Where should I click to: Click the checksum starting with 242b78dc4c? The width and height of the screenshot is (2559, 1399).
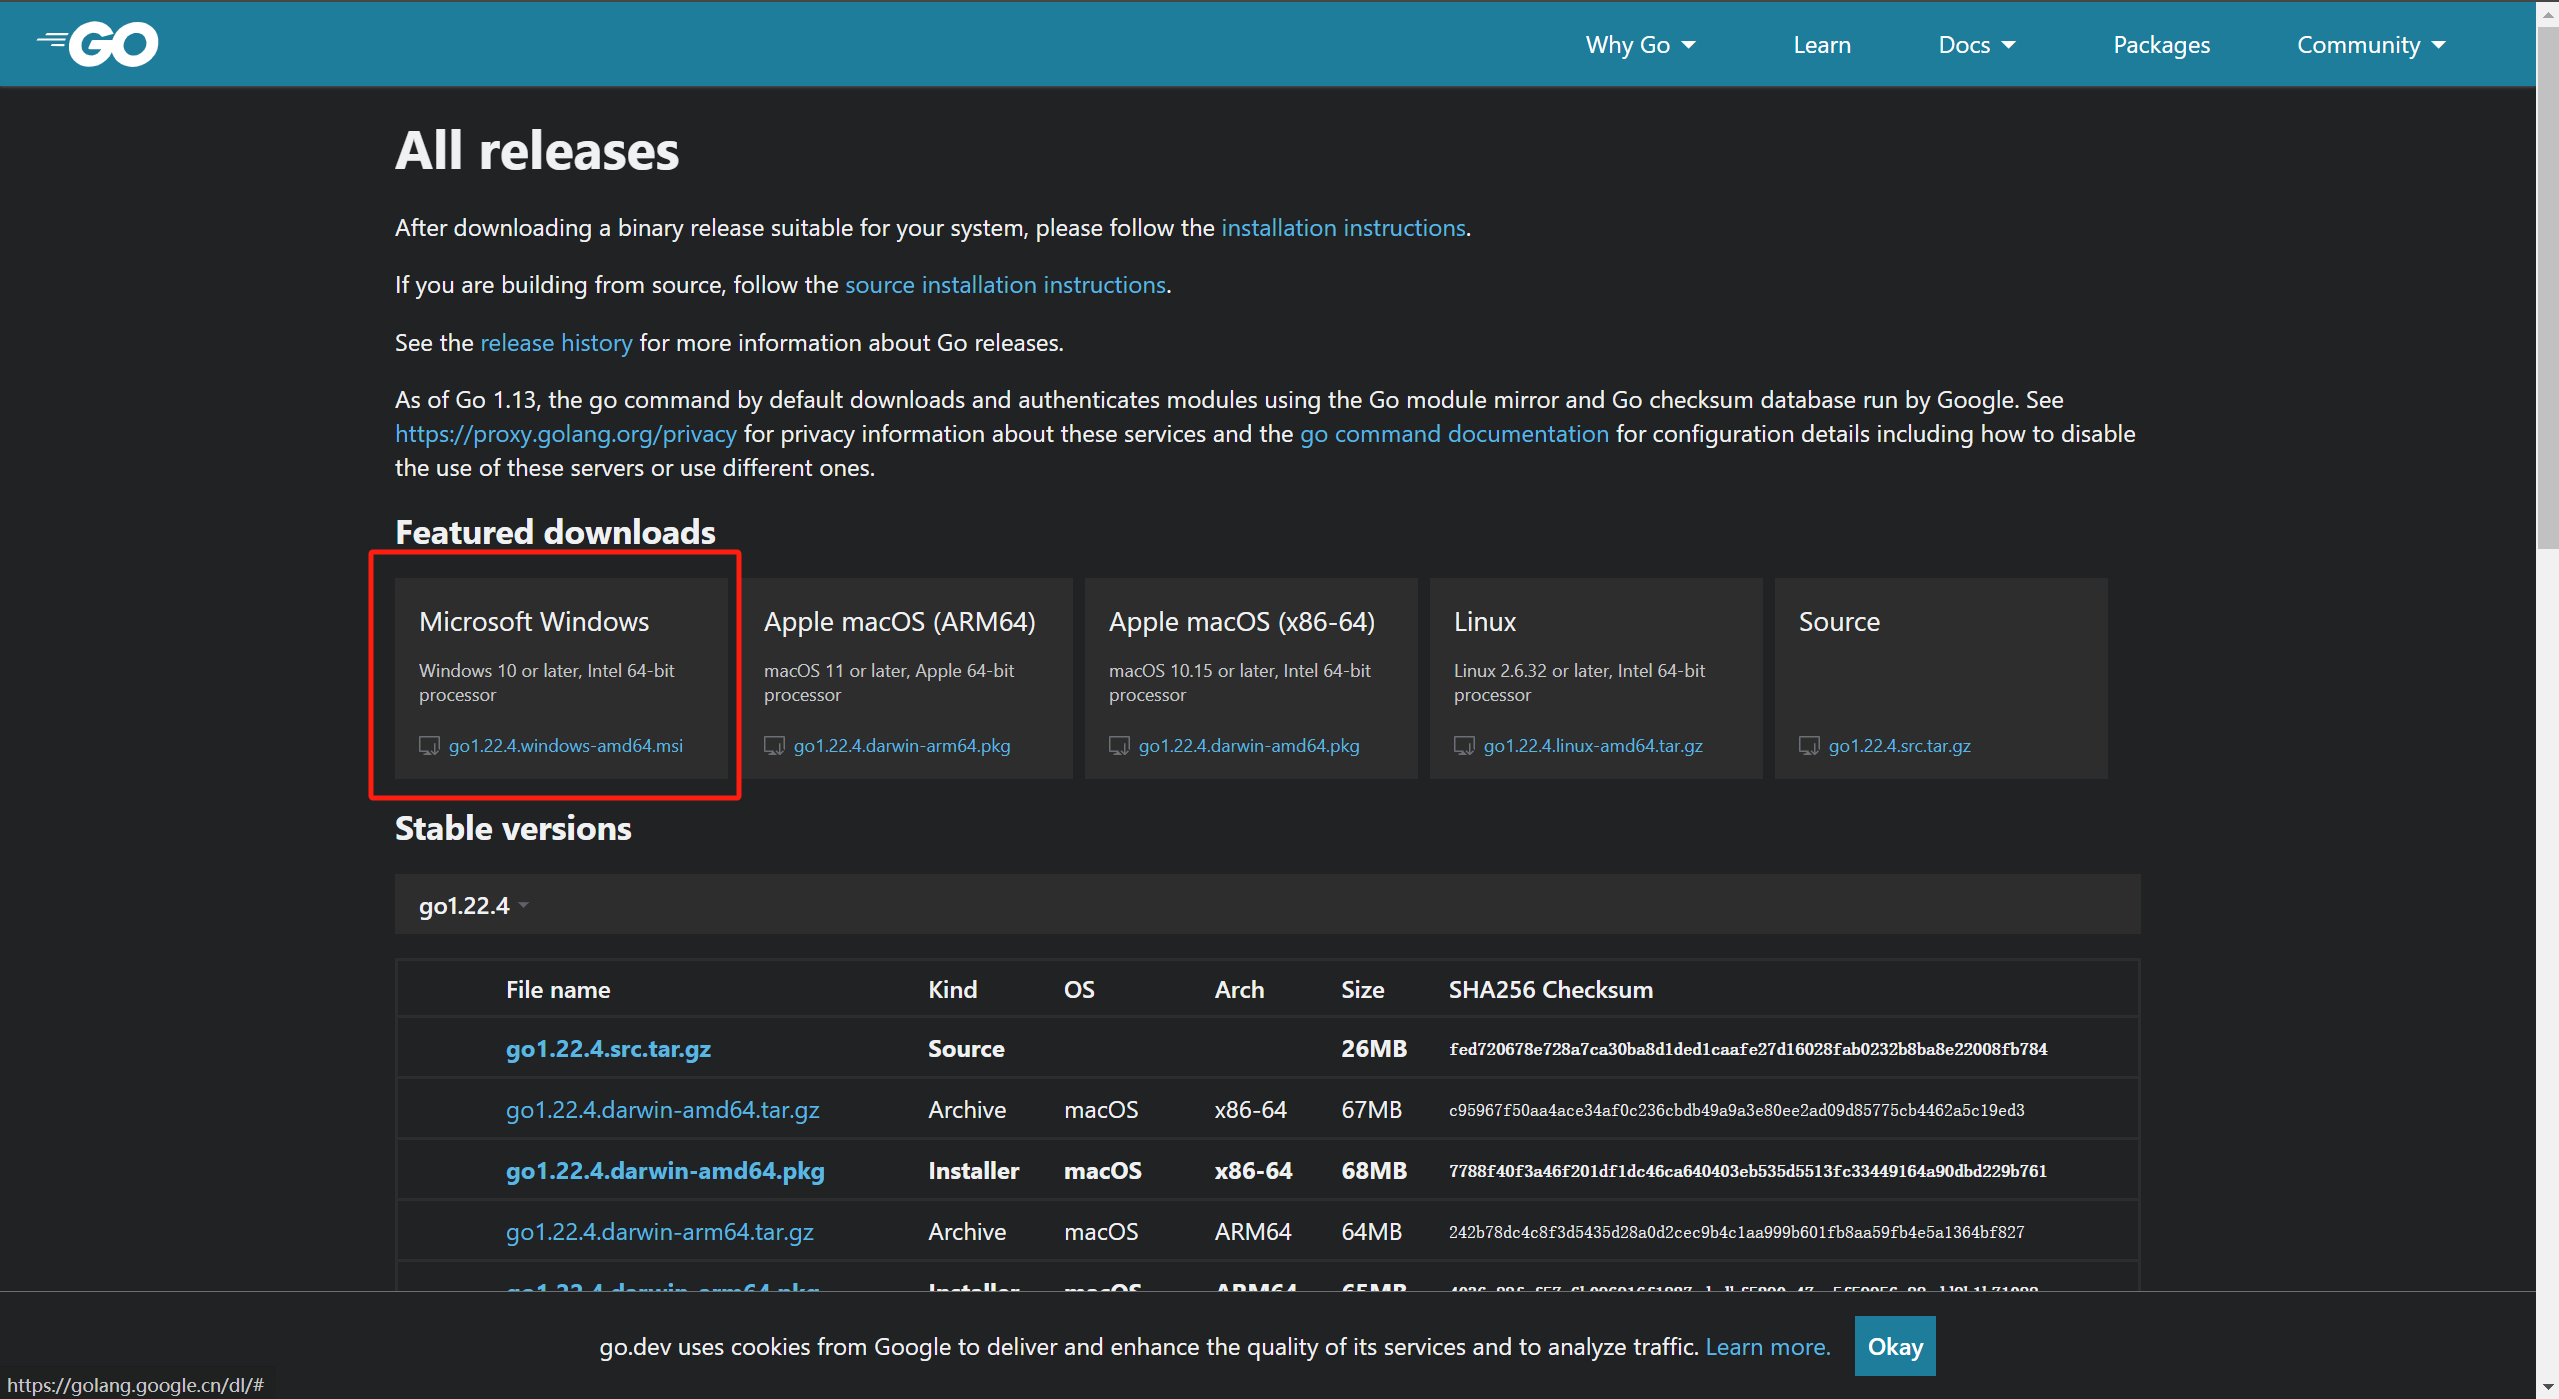click(x=1737, y=1232)
